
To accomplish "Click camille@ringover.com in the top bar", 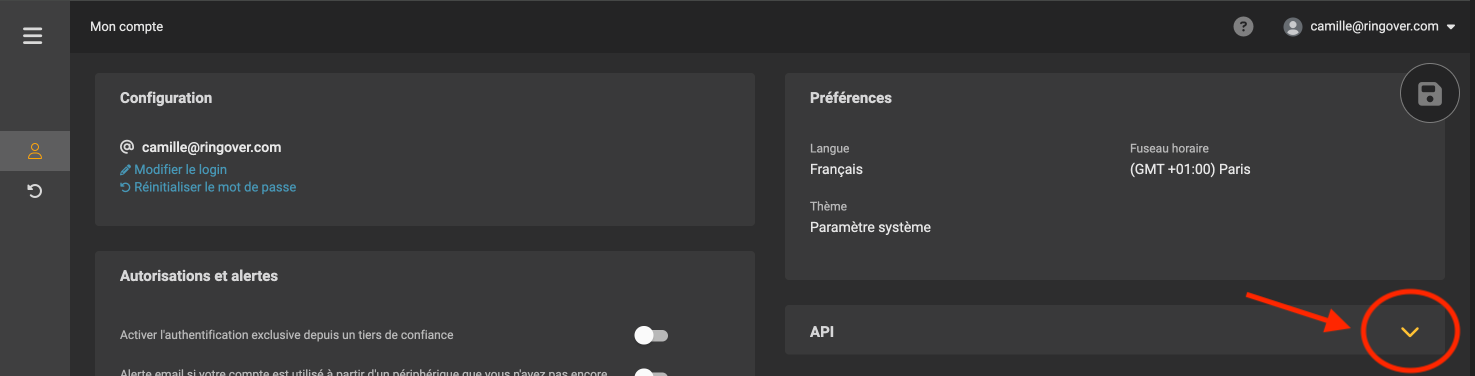I will (x=1374, y=27).
